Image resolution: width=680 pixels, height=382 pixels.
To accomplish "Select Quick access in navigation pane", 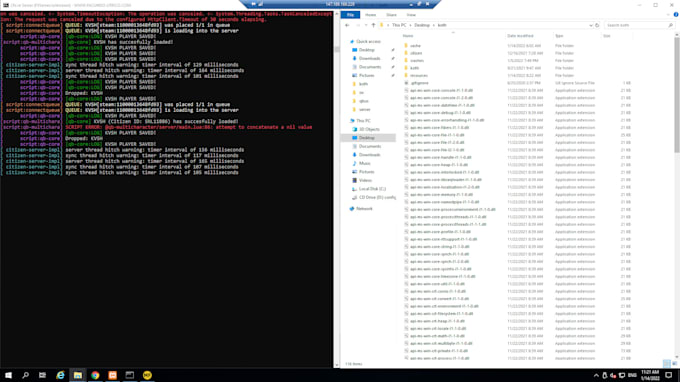I will click(x=368, y=42).
